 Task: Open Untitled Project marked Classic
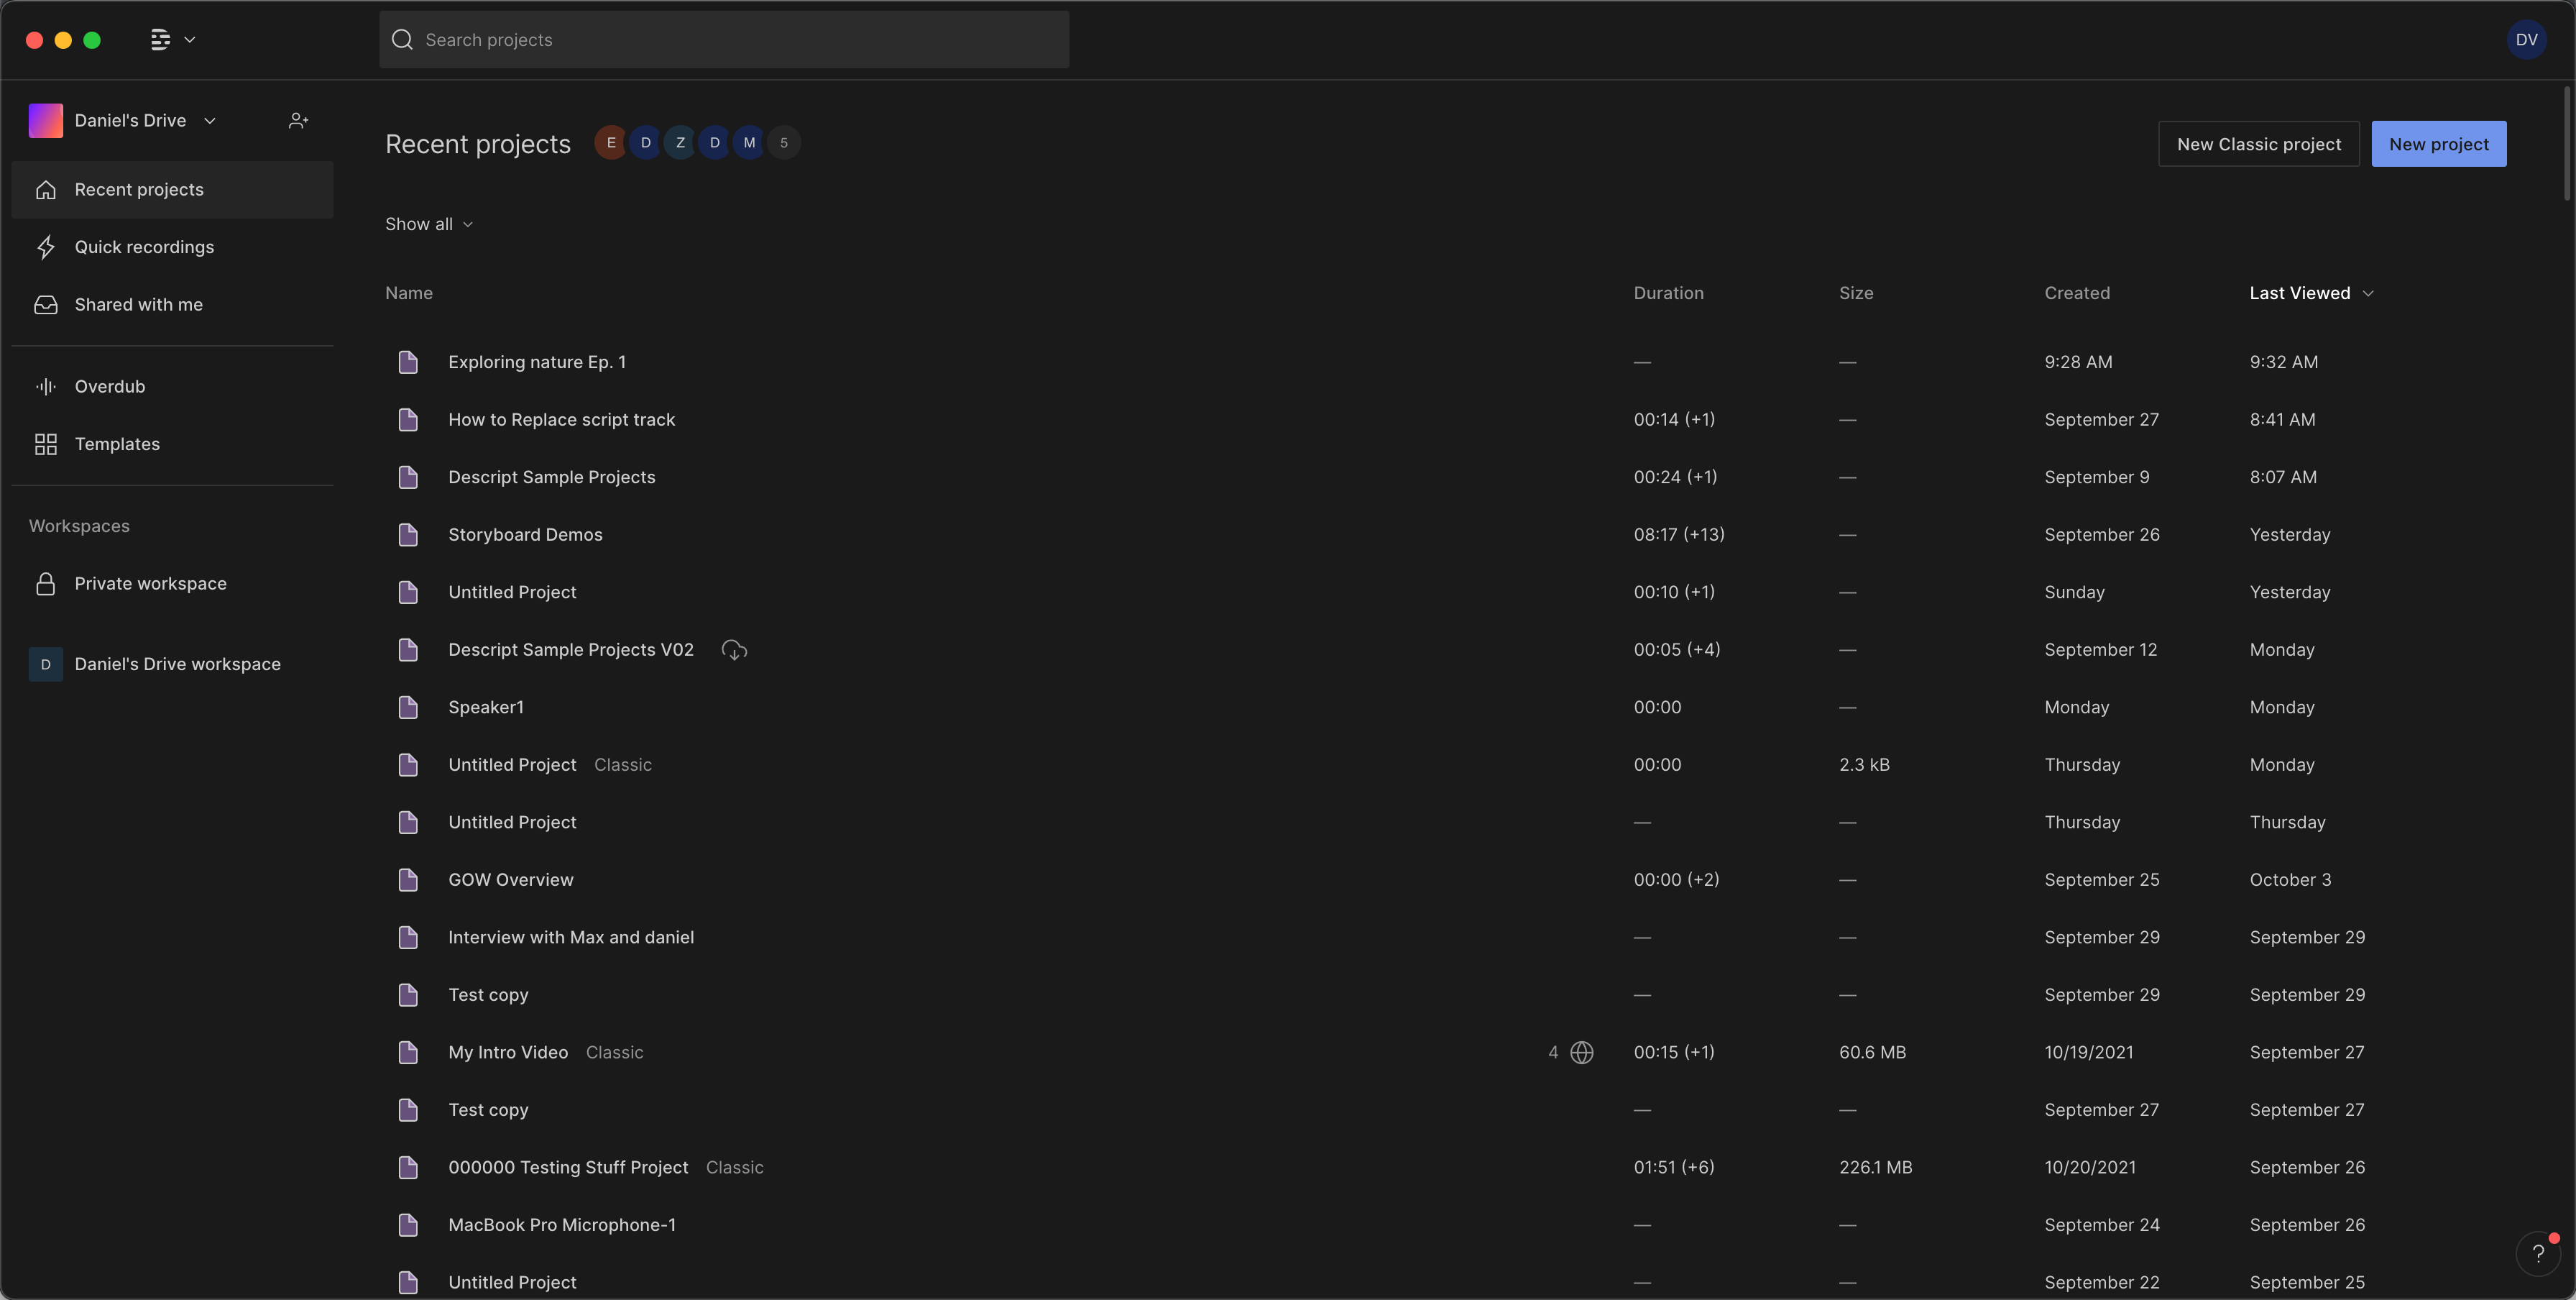512,765
